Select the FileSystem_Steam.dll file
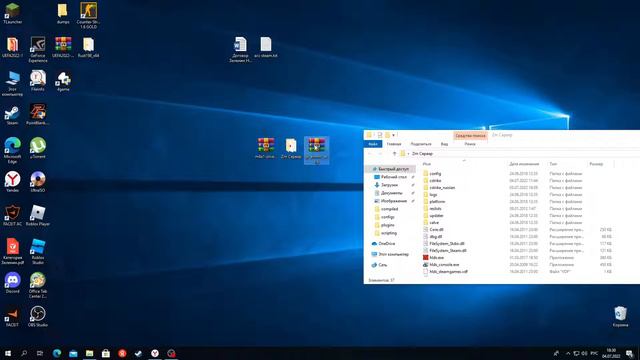 (448, 251)
